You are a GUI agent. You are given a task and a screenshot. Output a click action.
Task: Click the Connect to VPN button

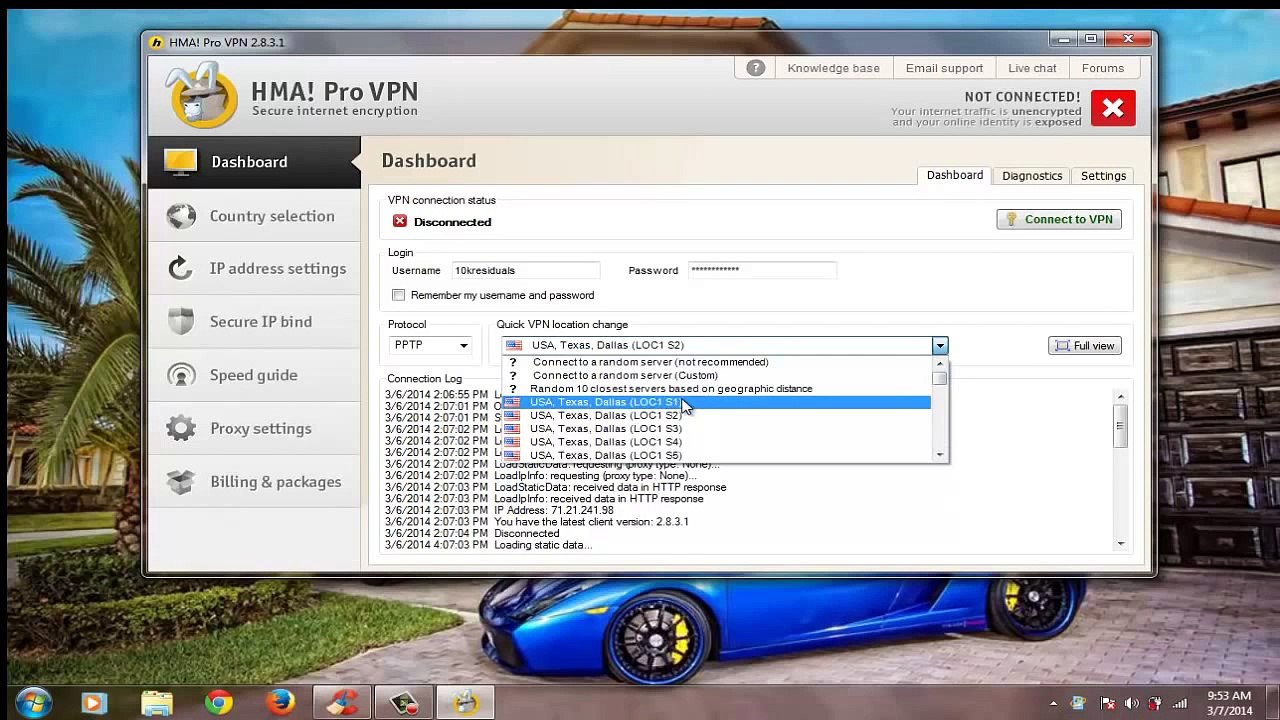[x=1059, y=219]
